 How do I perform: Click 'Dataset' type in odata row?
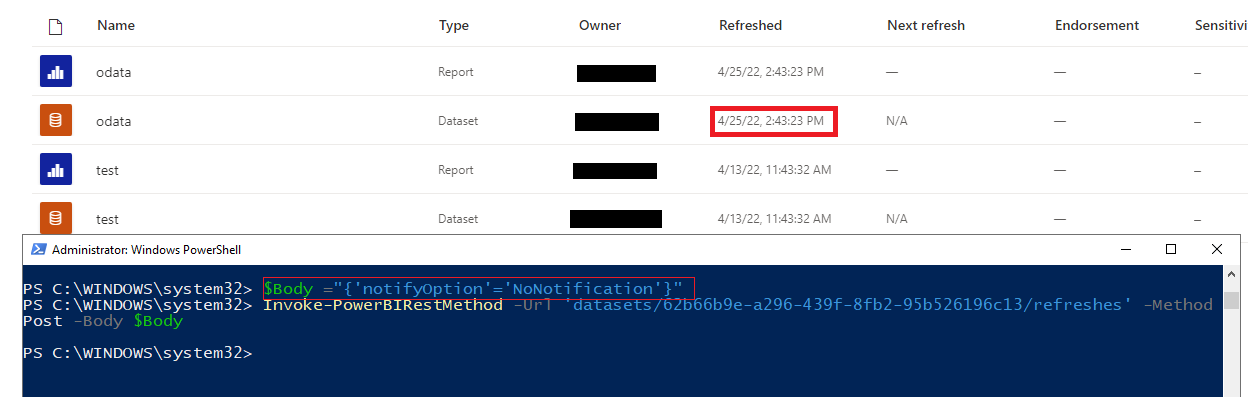[458, 121]
